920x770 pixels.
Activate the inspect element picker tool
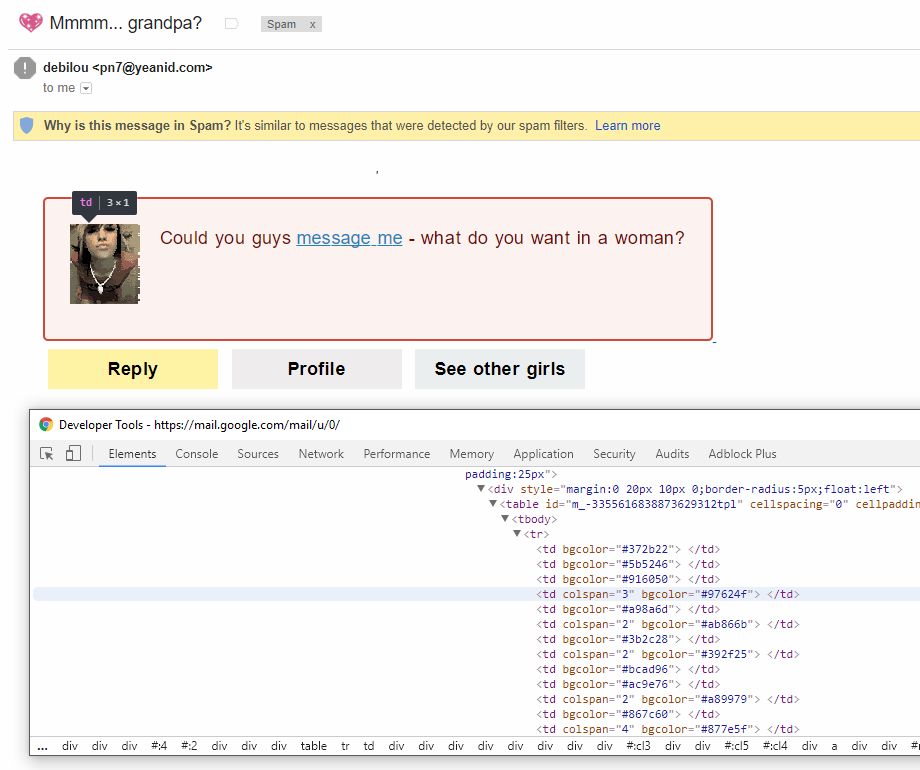click(x=46, y=454)
